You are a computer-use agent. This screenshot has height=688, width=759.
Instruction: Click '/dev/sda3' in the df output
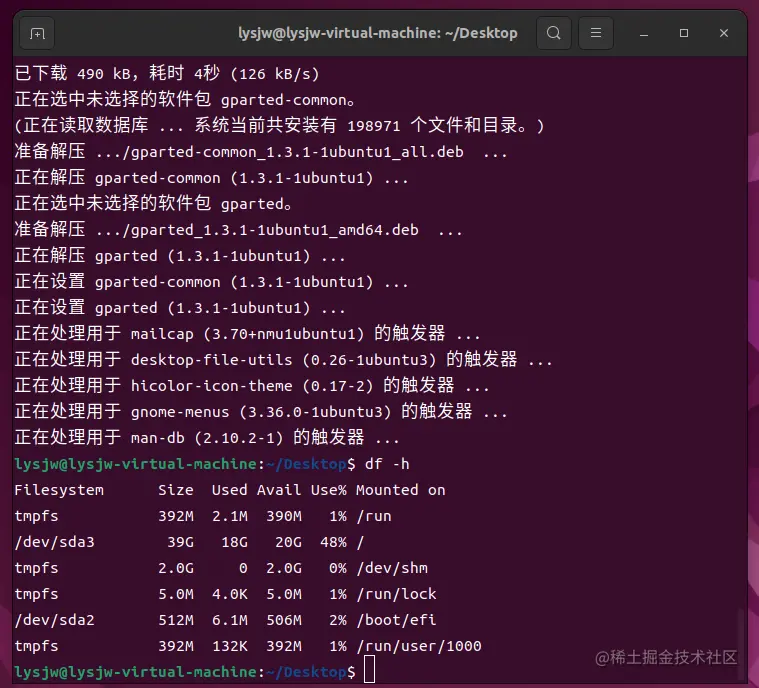point(55,542)
